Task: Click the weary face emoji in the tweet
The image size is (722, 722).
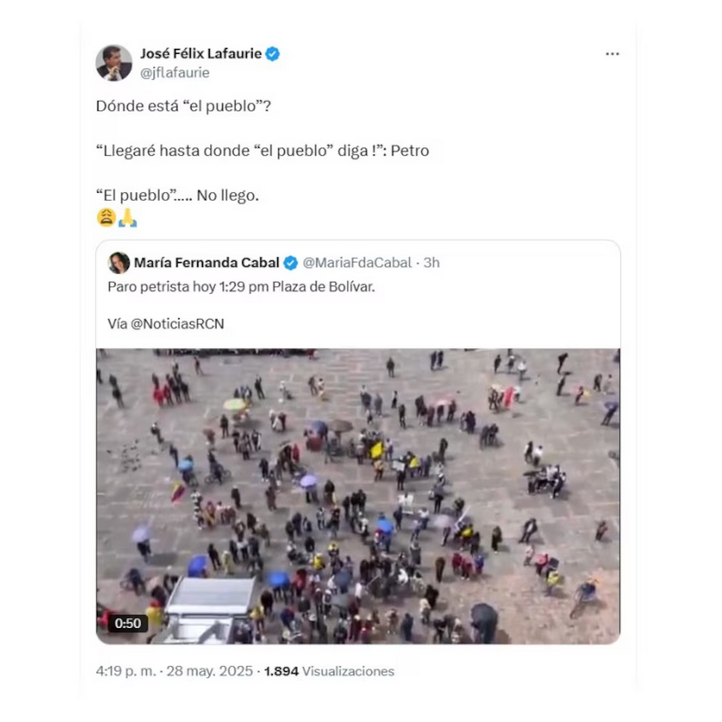Action: (x=106, y=218)
